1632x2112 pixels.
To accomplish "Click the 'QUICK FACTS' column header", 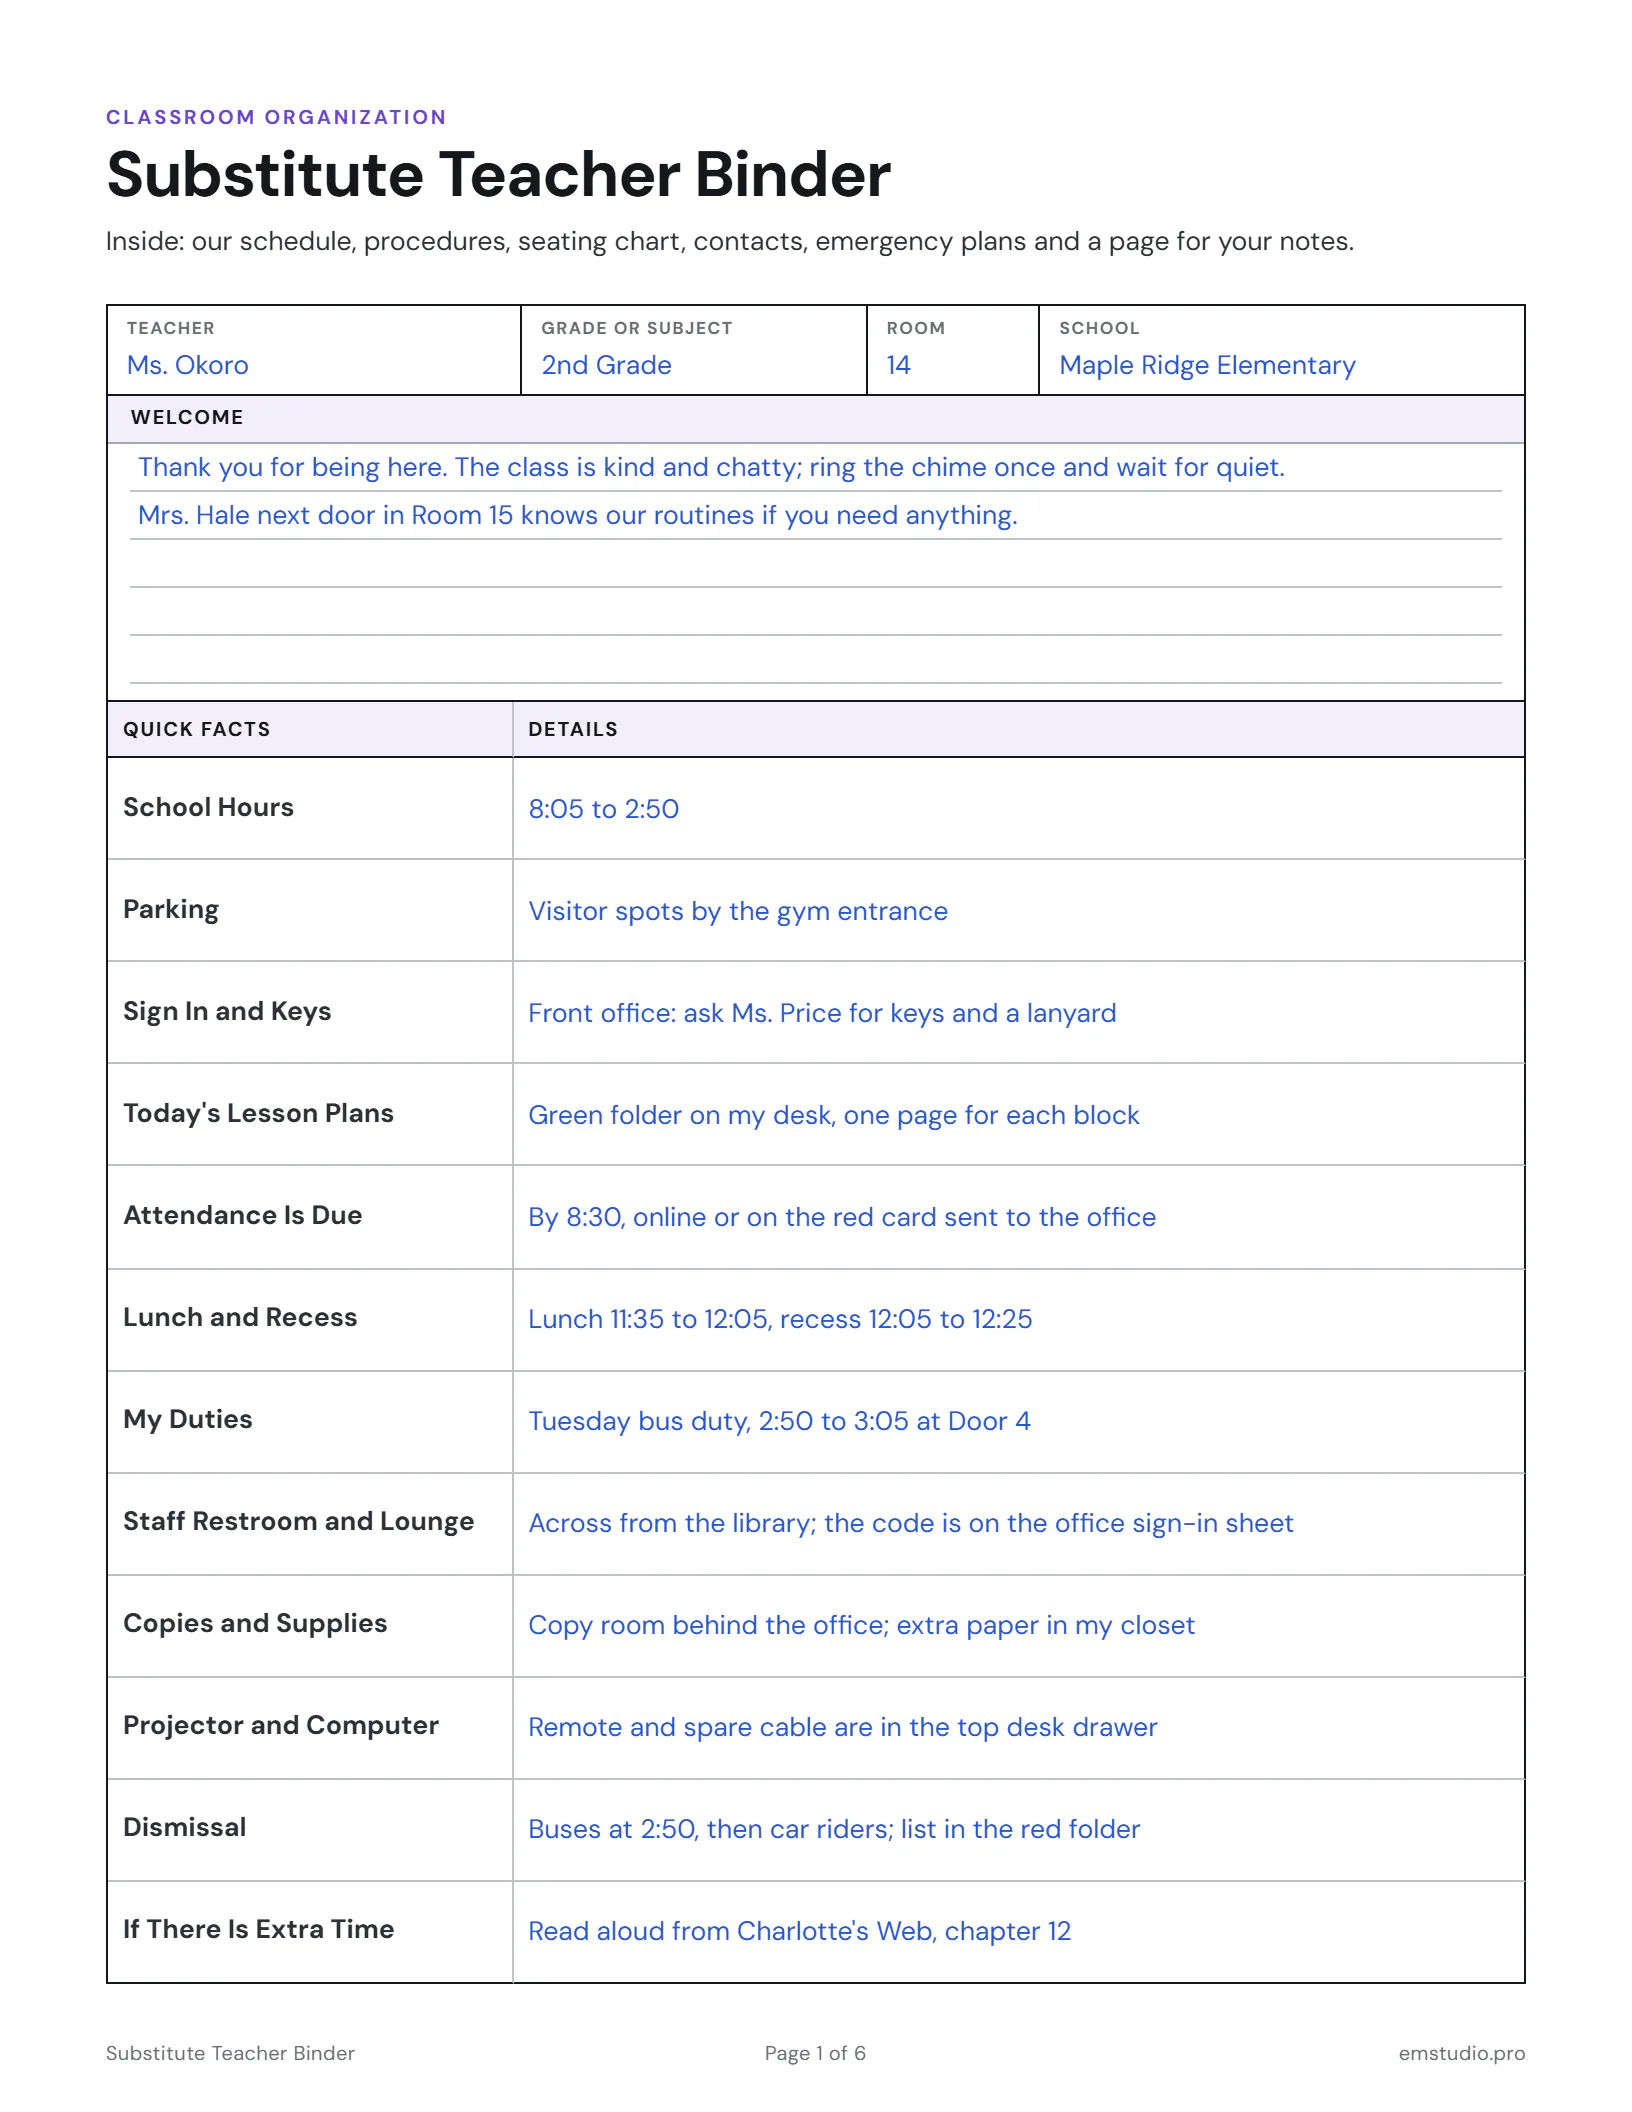I will [197, 729].
